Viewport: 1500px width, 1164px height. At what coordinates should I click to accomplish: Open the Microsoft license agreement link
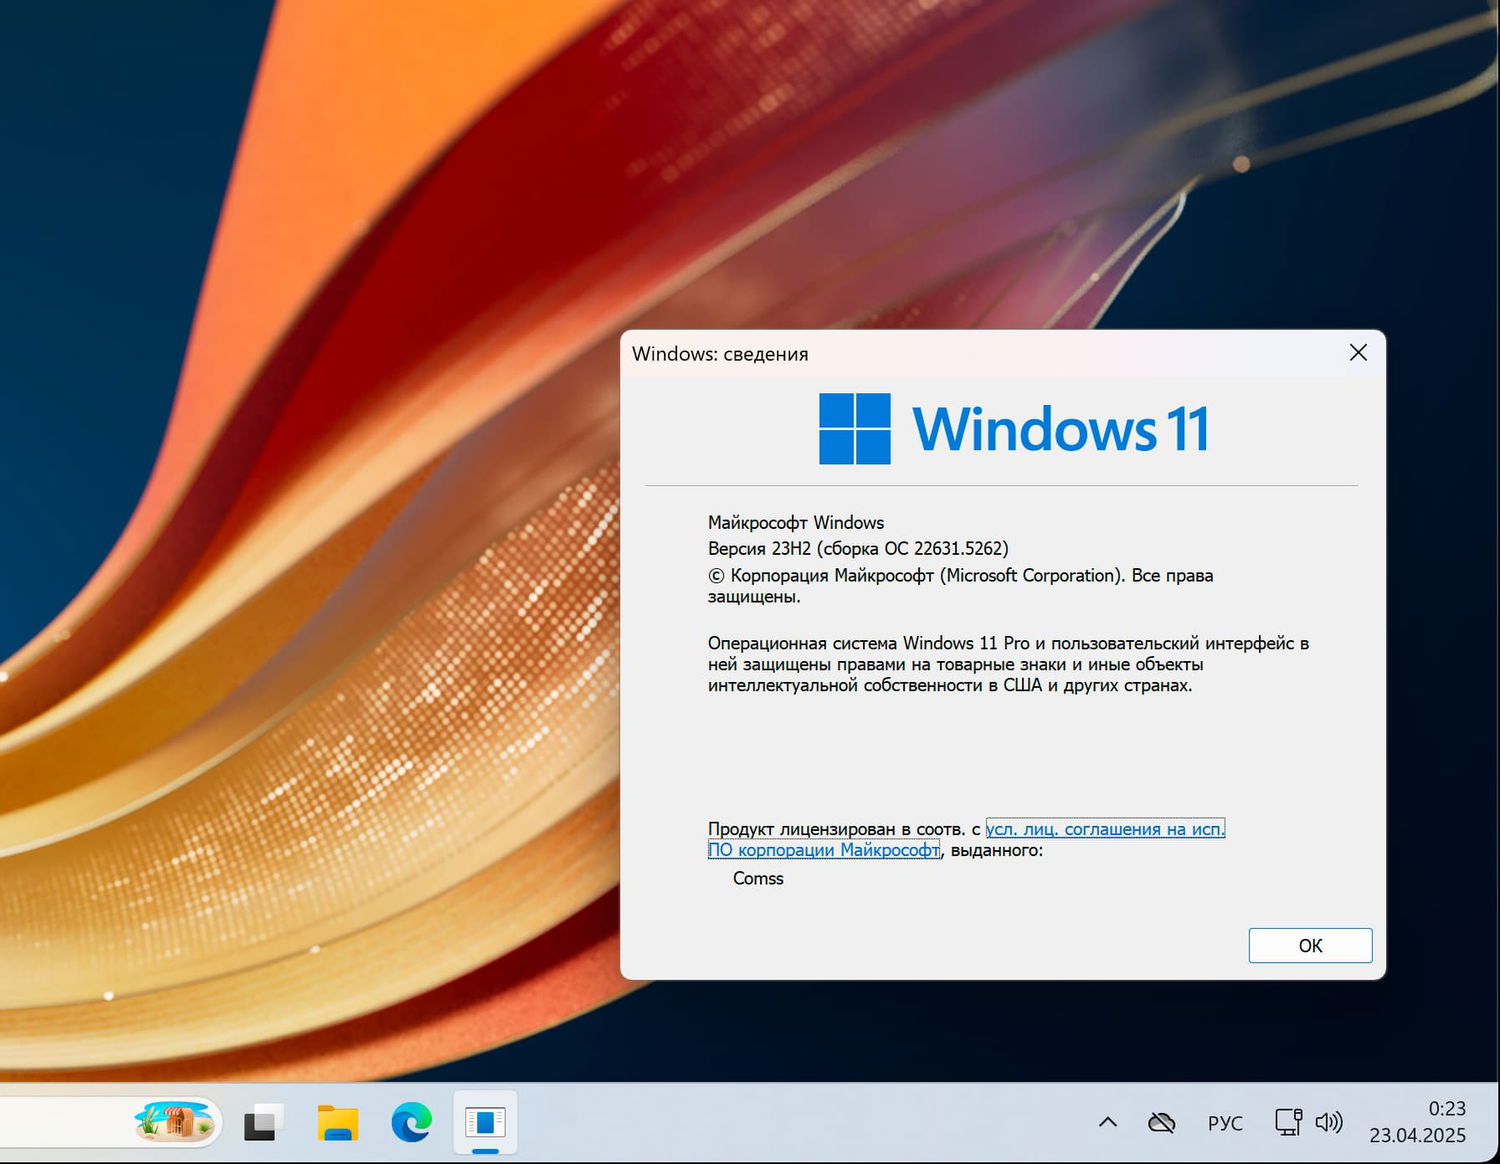pyautogui.click(x=1104, y=828)
